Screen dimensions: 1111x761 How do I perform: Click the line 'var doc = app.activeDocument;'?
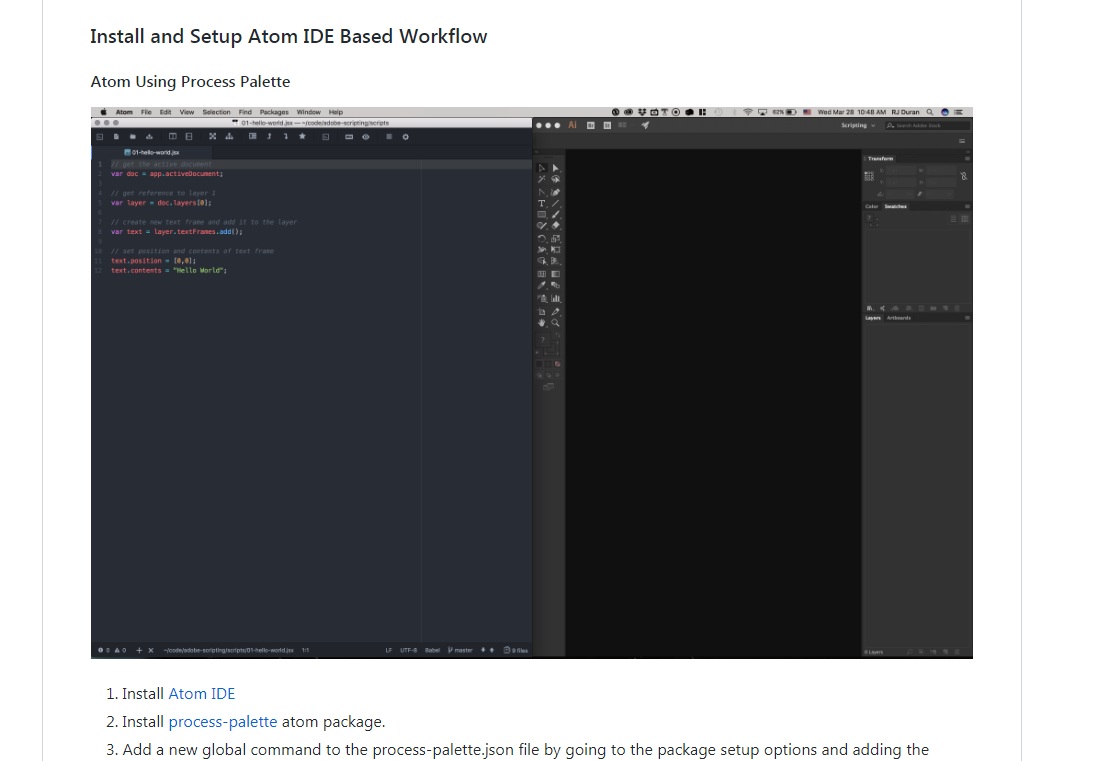167,174
